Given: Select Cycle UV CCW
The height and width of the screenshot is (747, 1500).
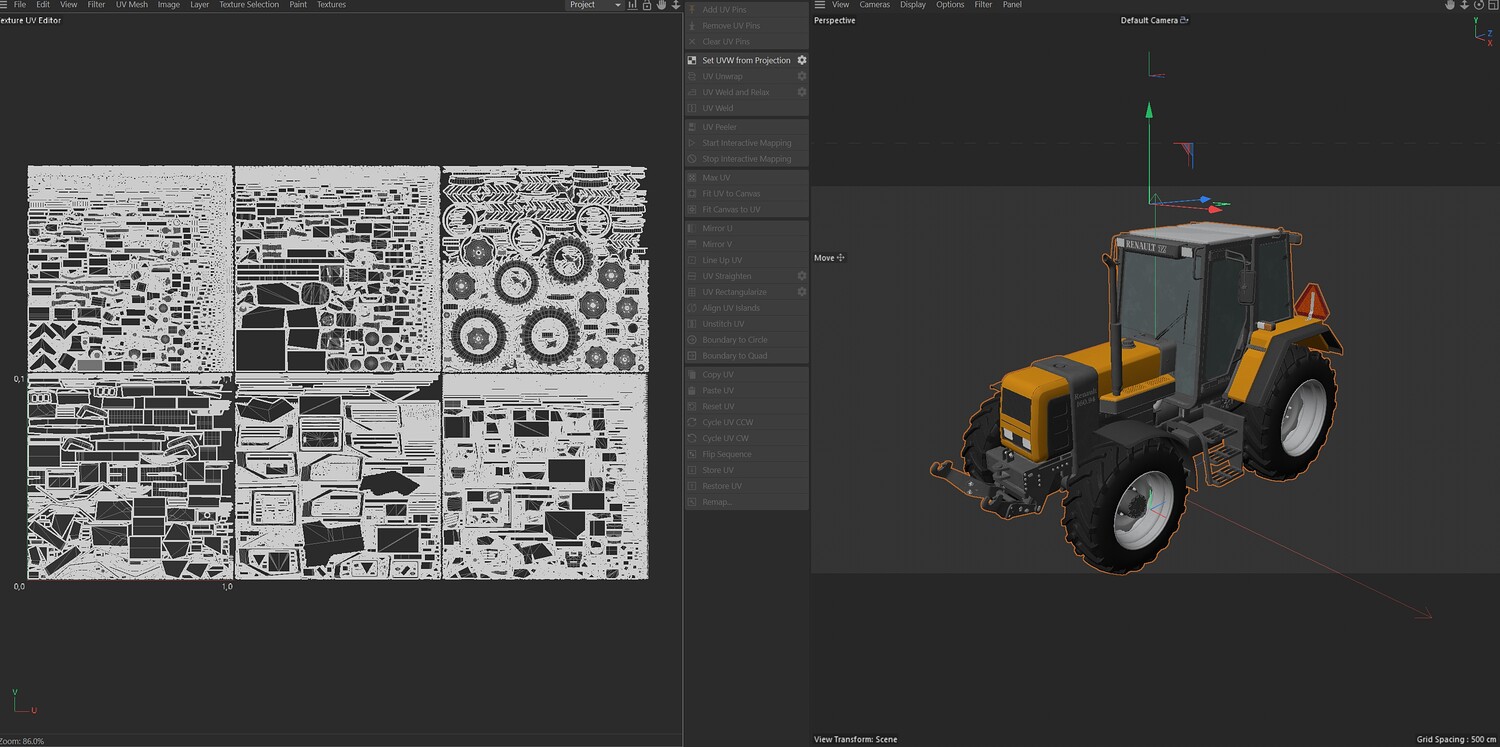Looking at the screenshot, I should pyautogui.click(x=746, y=423).
